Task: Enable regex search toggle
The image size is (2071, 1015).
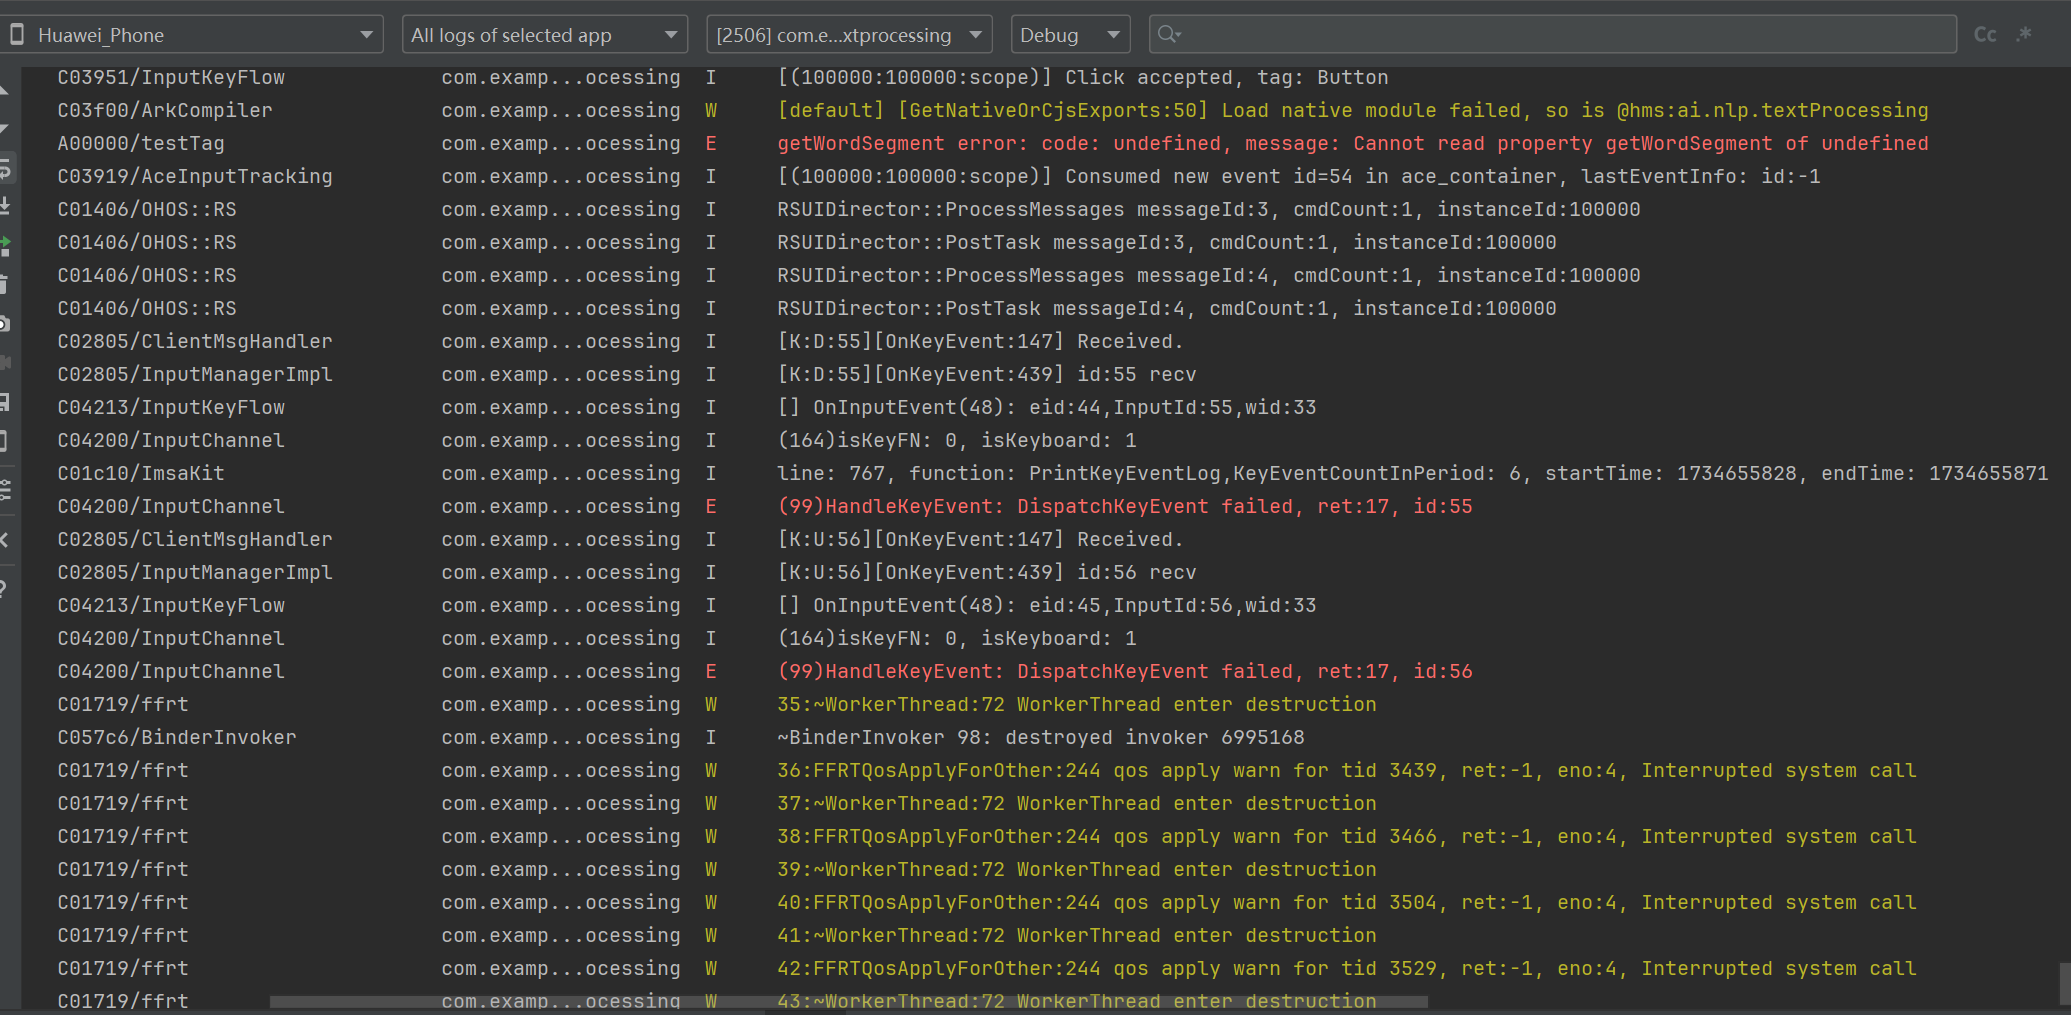Action: click(2025, 35)
